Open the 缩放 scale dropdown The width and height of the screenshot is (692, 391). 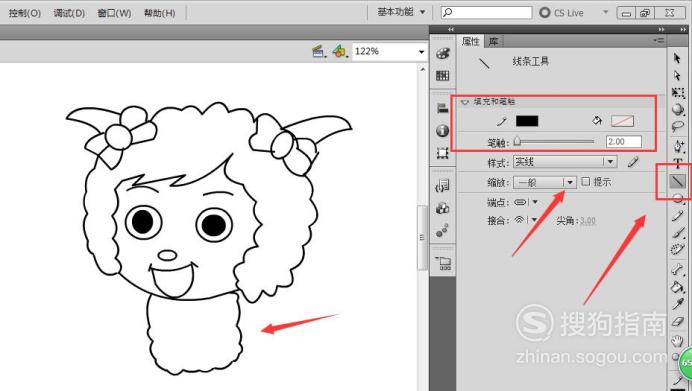pos(545,182)
